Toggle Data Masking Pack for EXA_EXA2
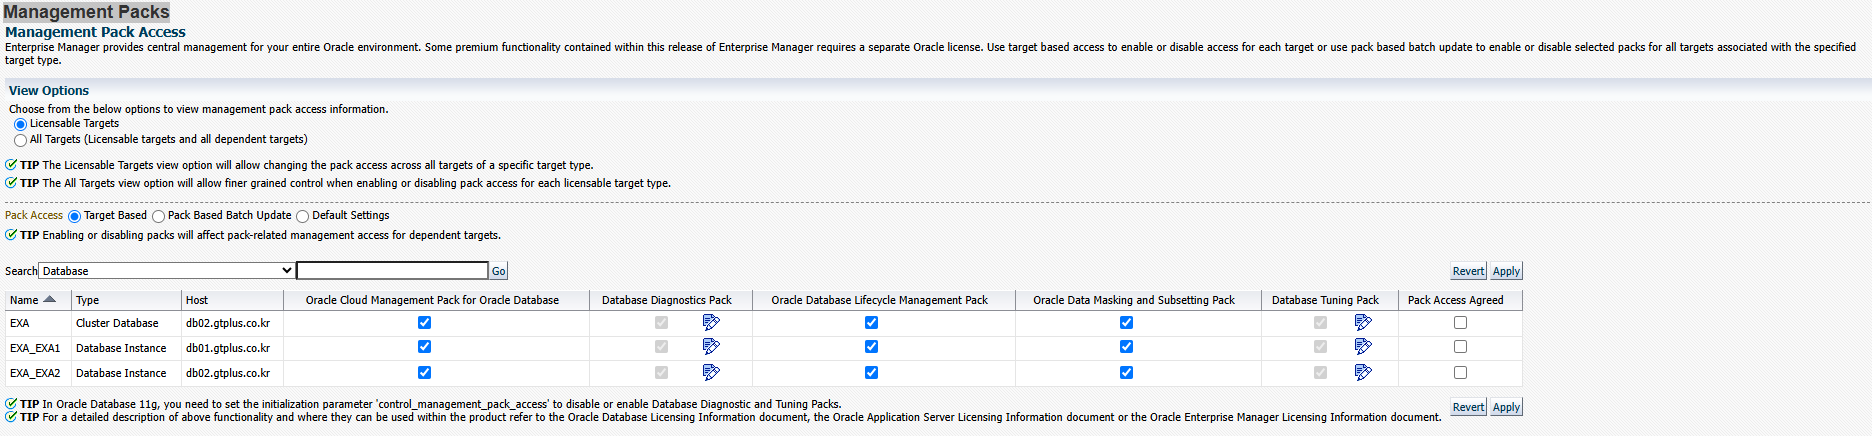This screenshot has height=436, width=1872. [1126, 372]
